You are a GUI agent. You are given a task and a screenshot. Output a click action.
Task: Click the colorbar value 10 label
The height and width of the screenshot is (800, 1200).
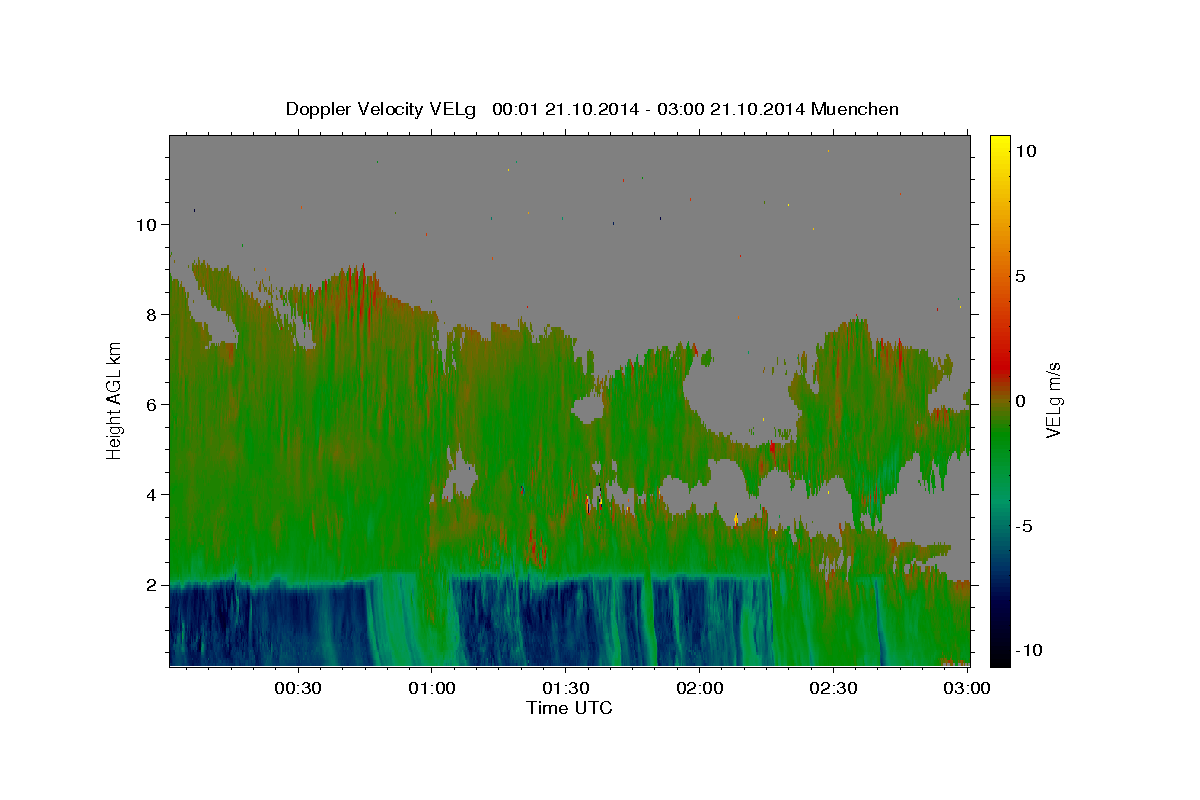click(1025, 151)
